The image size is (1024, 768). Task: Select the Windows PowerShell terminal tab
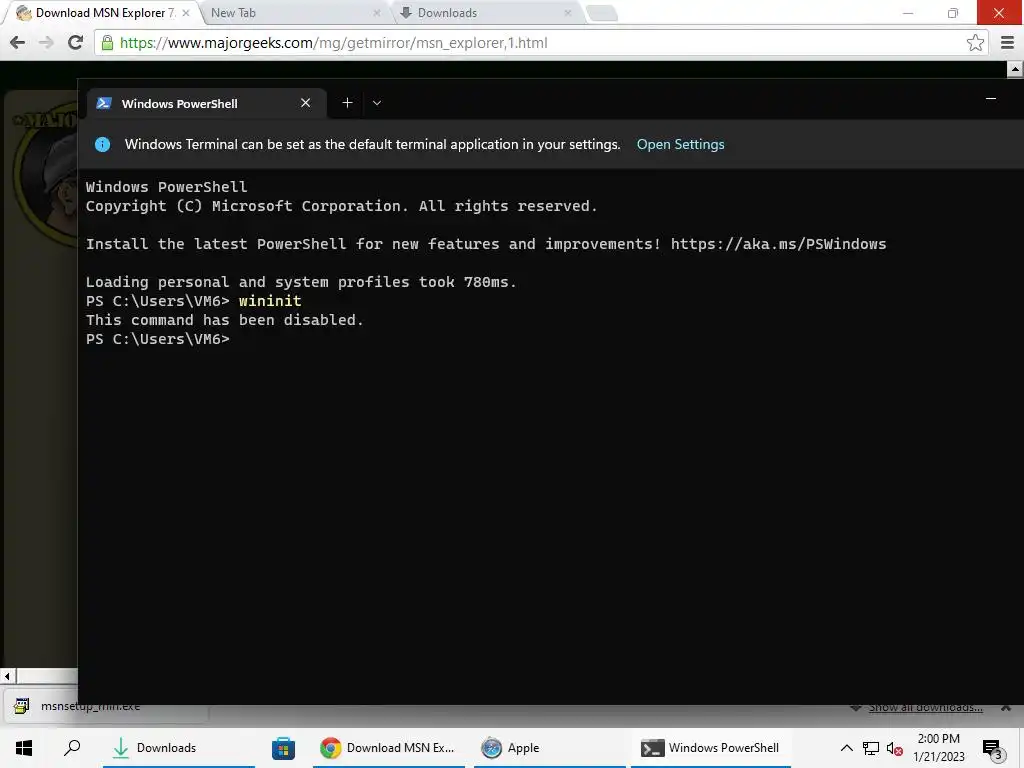pos(206,103)
